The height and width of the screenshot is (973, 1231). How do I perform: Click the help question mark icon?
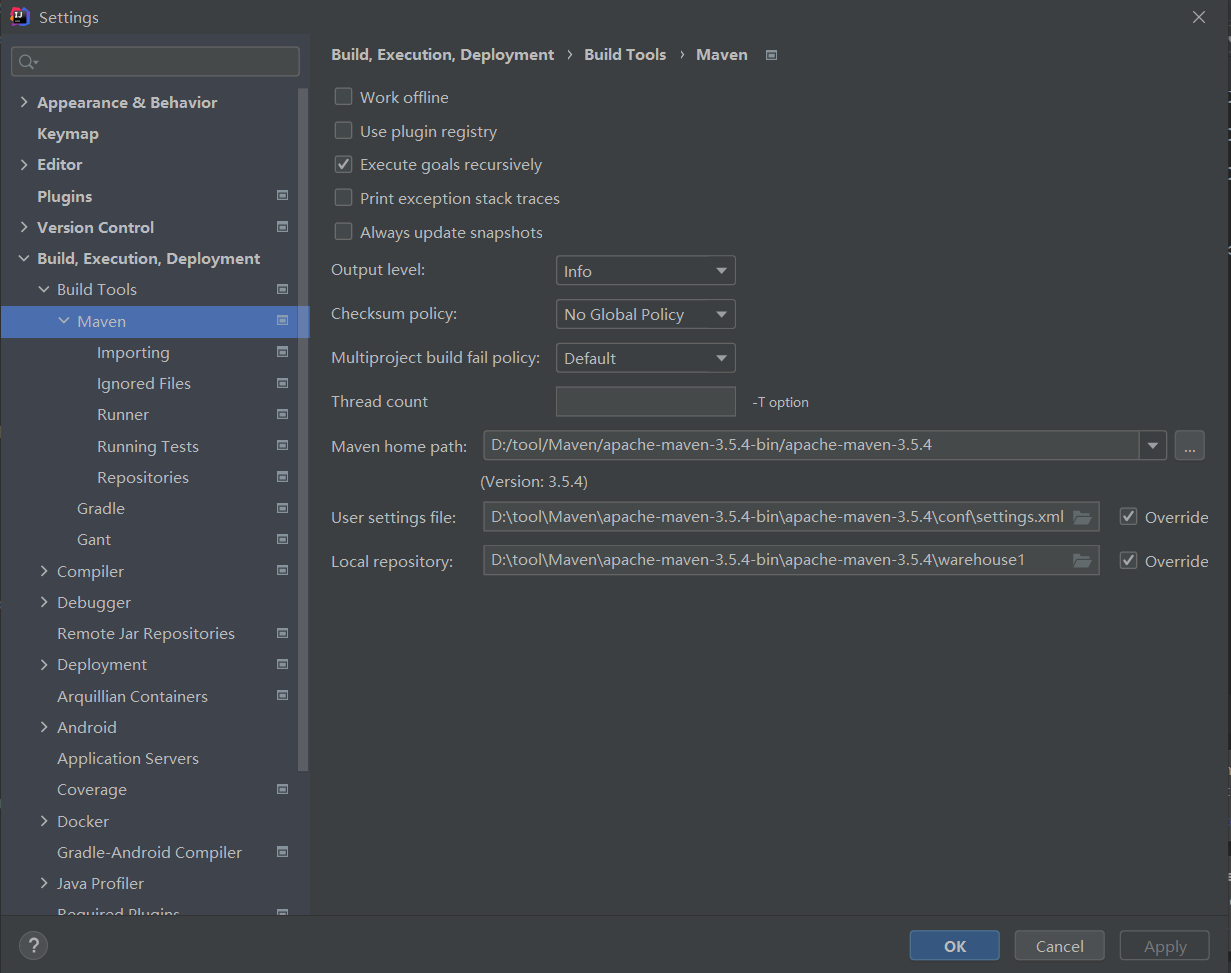pos(33,945)
